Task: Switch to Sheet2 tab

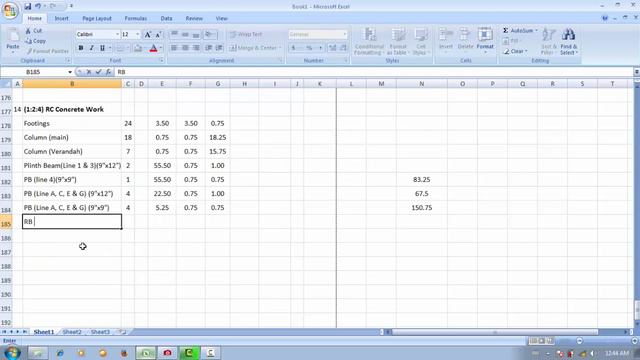Action: pos(72,332)
